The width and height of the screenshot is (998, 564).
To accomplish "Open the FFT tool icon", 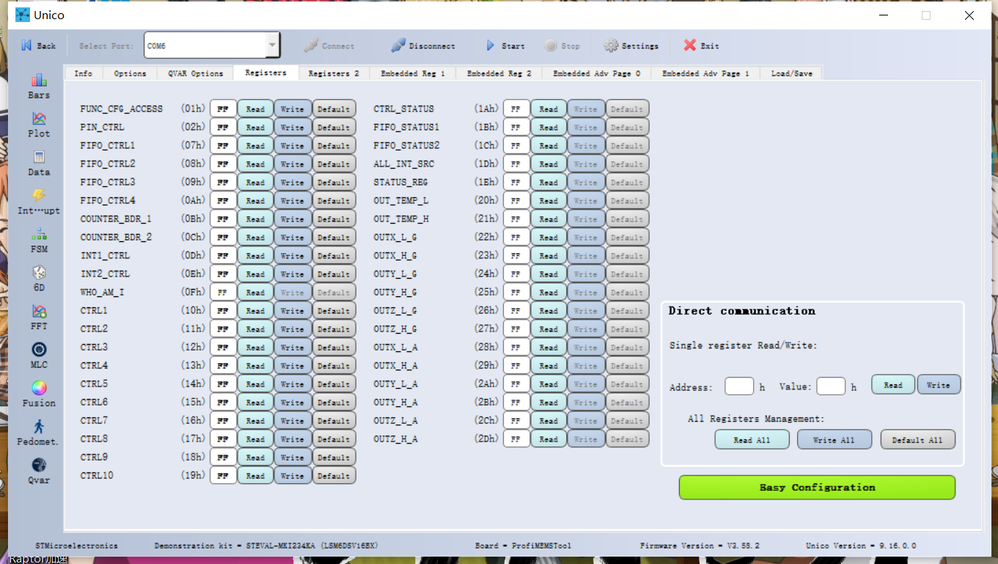I will click(x=39, y=311).
